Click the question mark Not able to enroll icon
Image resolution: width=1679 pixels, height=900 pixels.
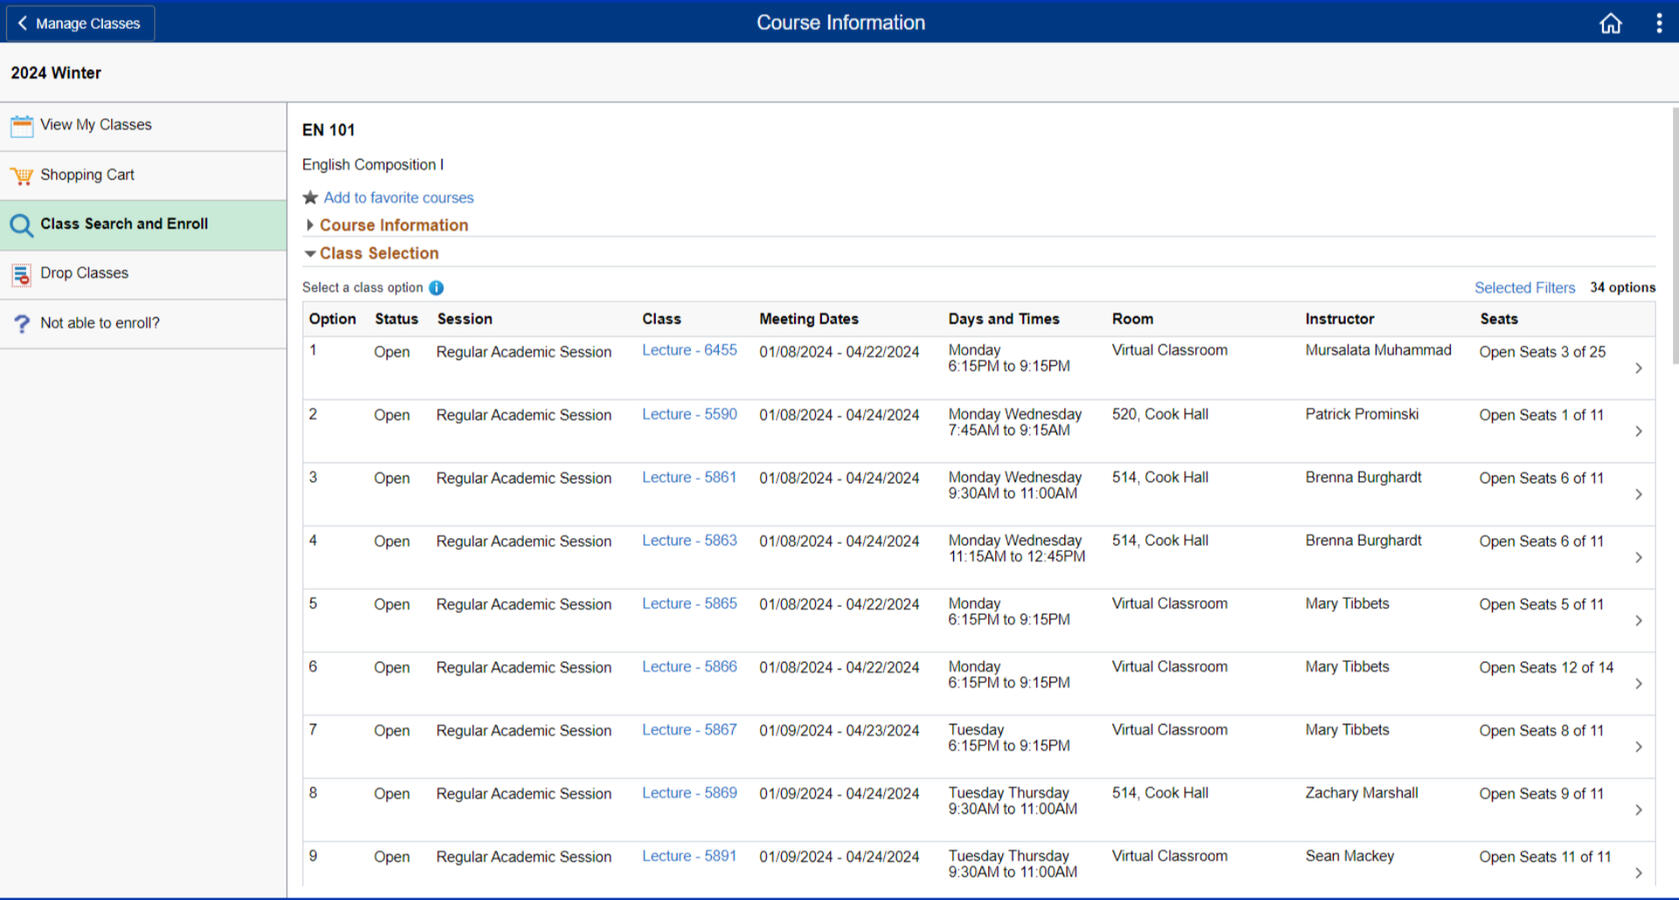pos(21,324)
